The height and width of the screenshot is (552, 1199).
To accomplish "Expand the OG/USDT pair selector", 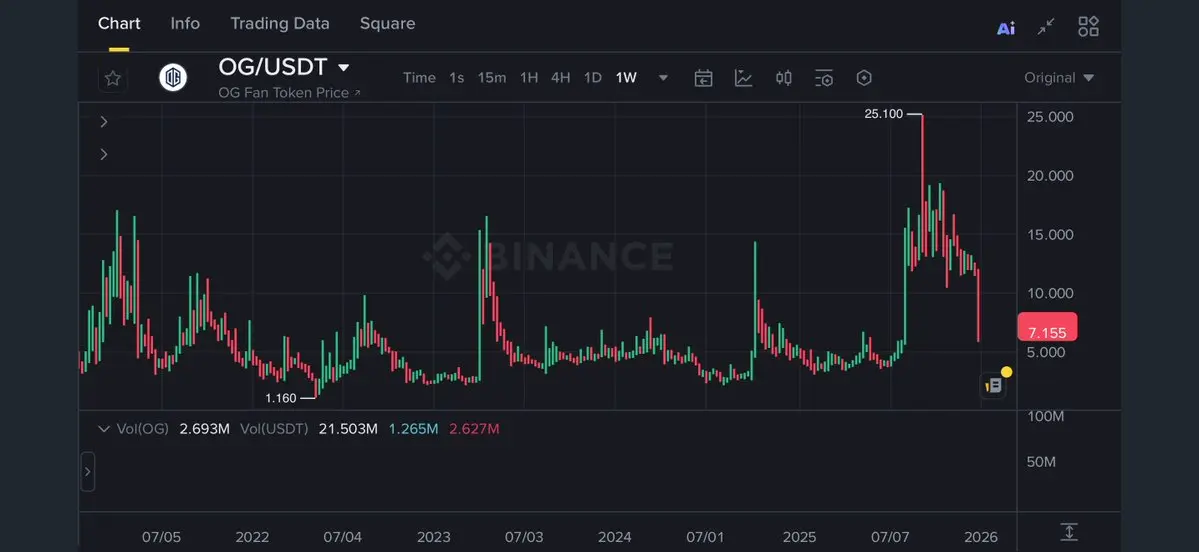I will click(x=343, y=68).
